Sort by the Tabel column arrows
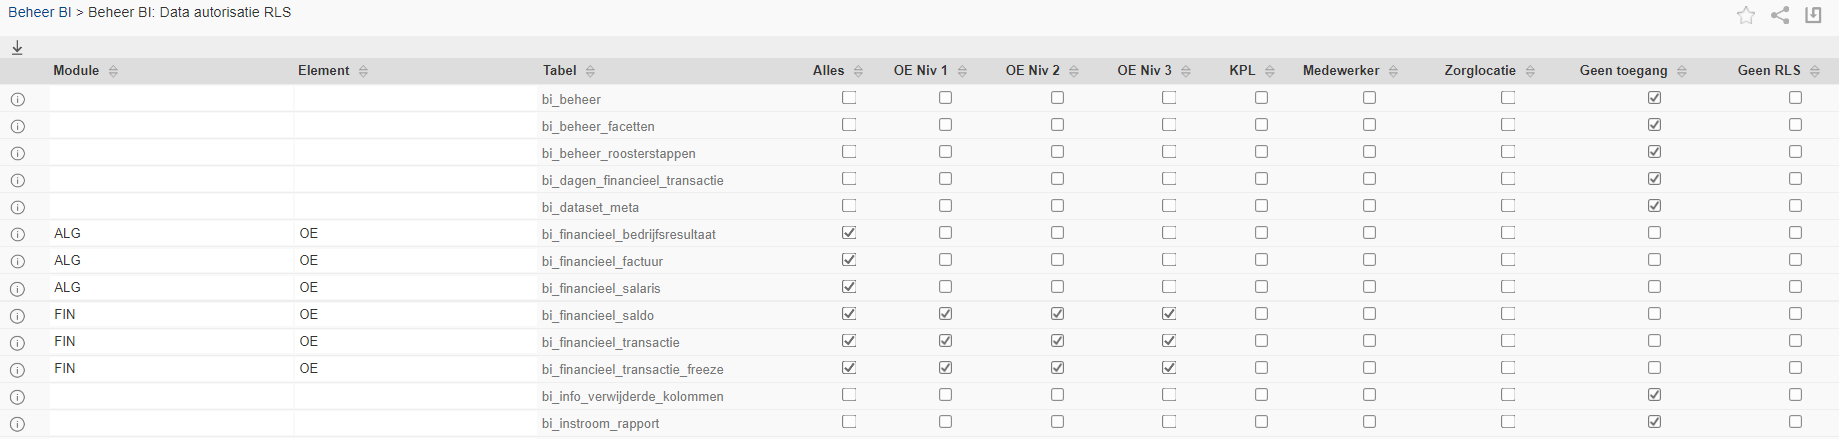Screen dimensions: 1839x439 tap(590, 71)
